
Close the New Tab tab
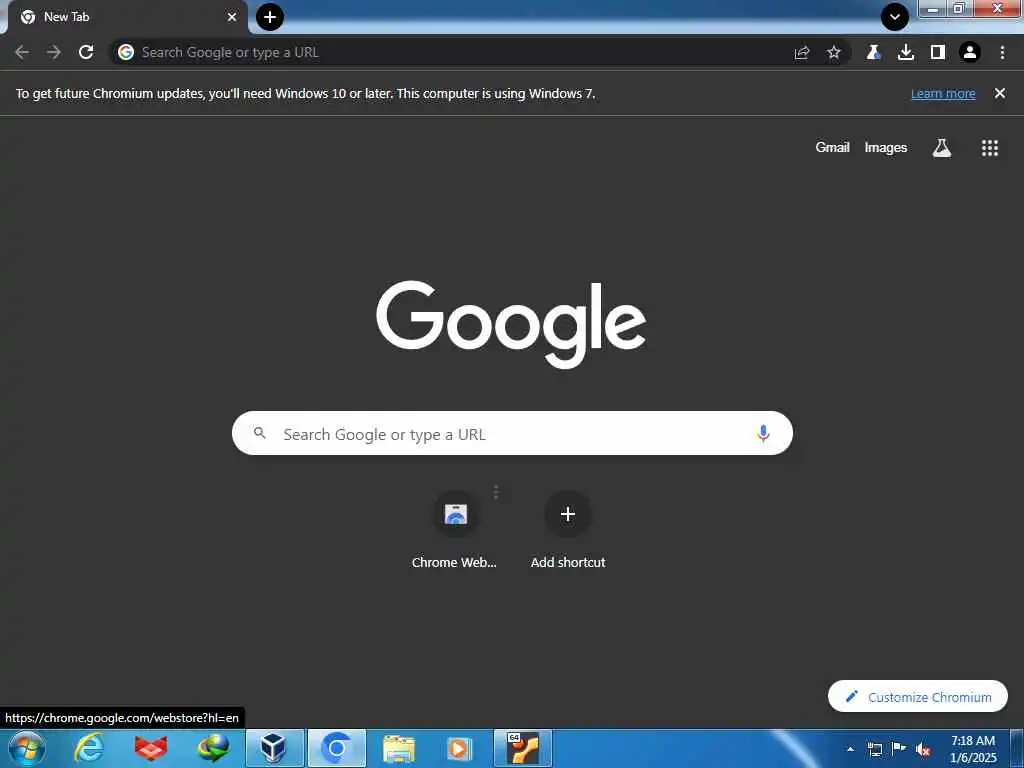tap(232, 17)
